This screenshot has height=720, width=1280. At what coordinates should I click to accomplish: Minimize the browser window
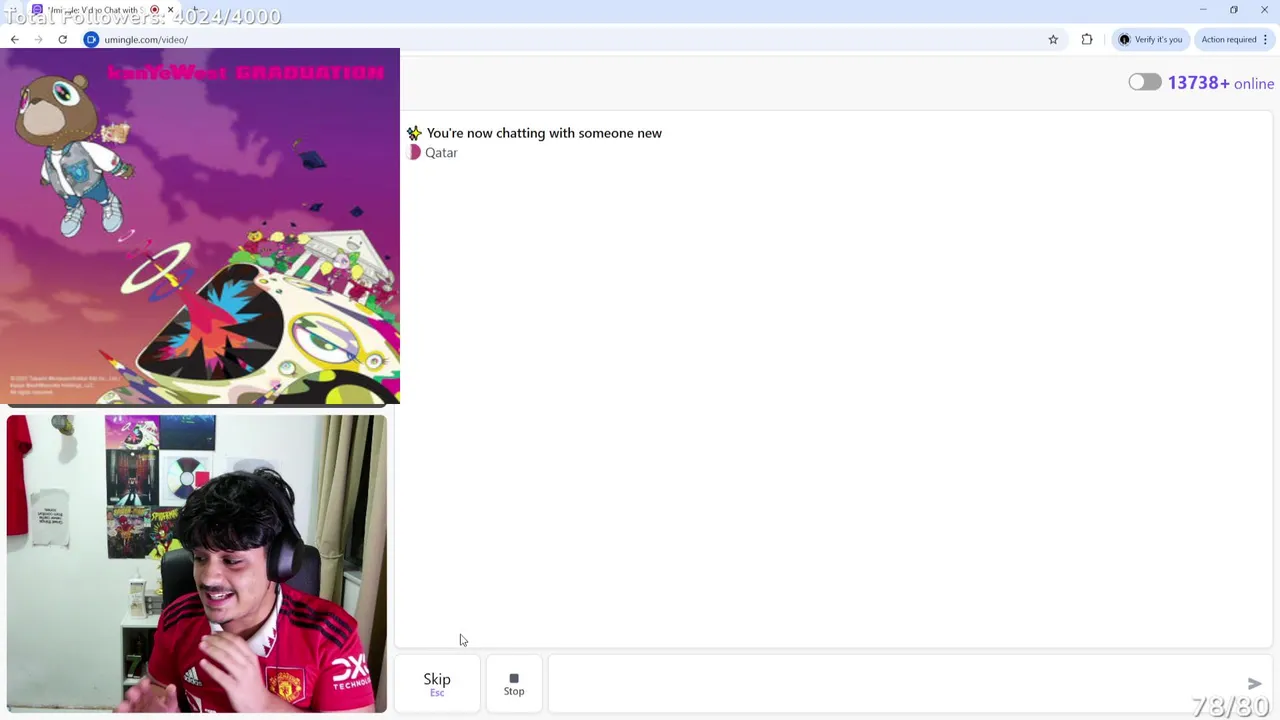click(x=1203, y=10)
